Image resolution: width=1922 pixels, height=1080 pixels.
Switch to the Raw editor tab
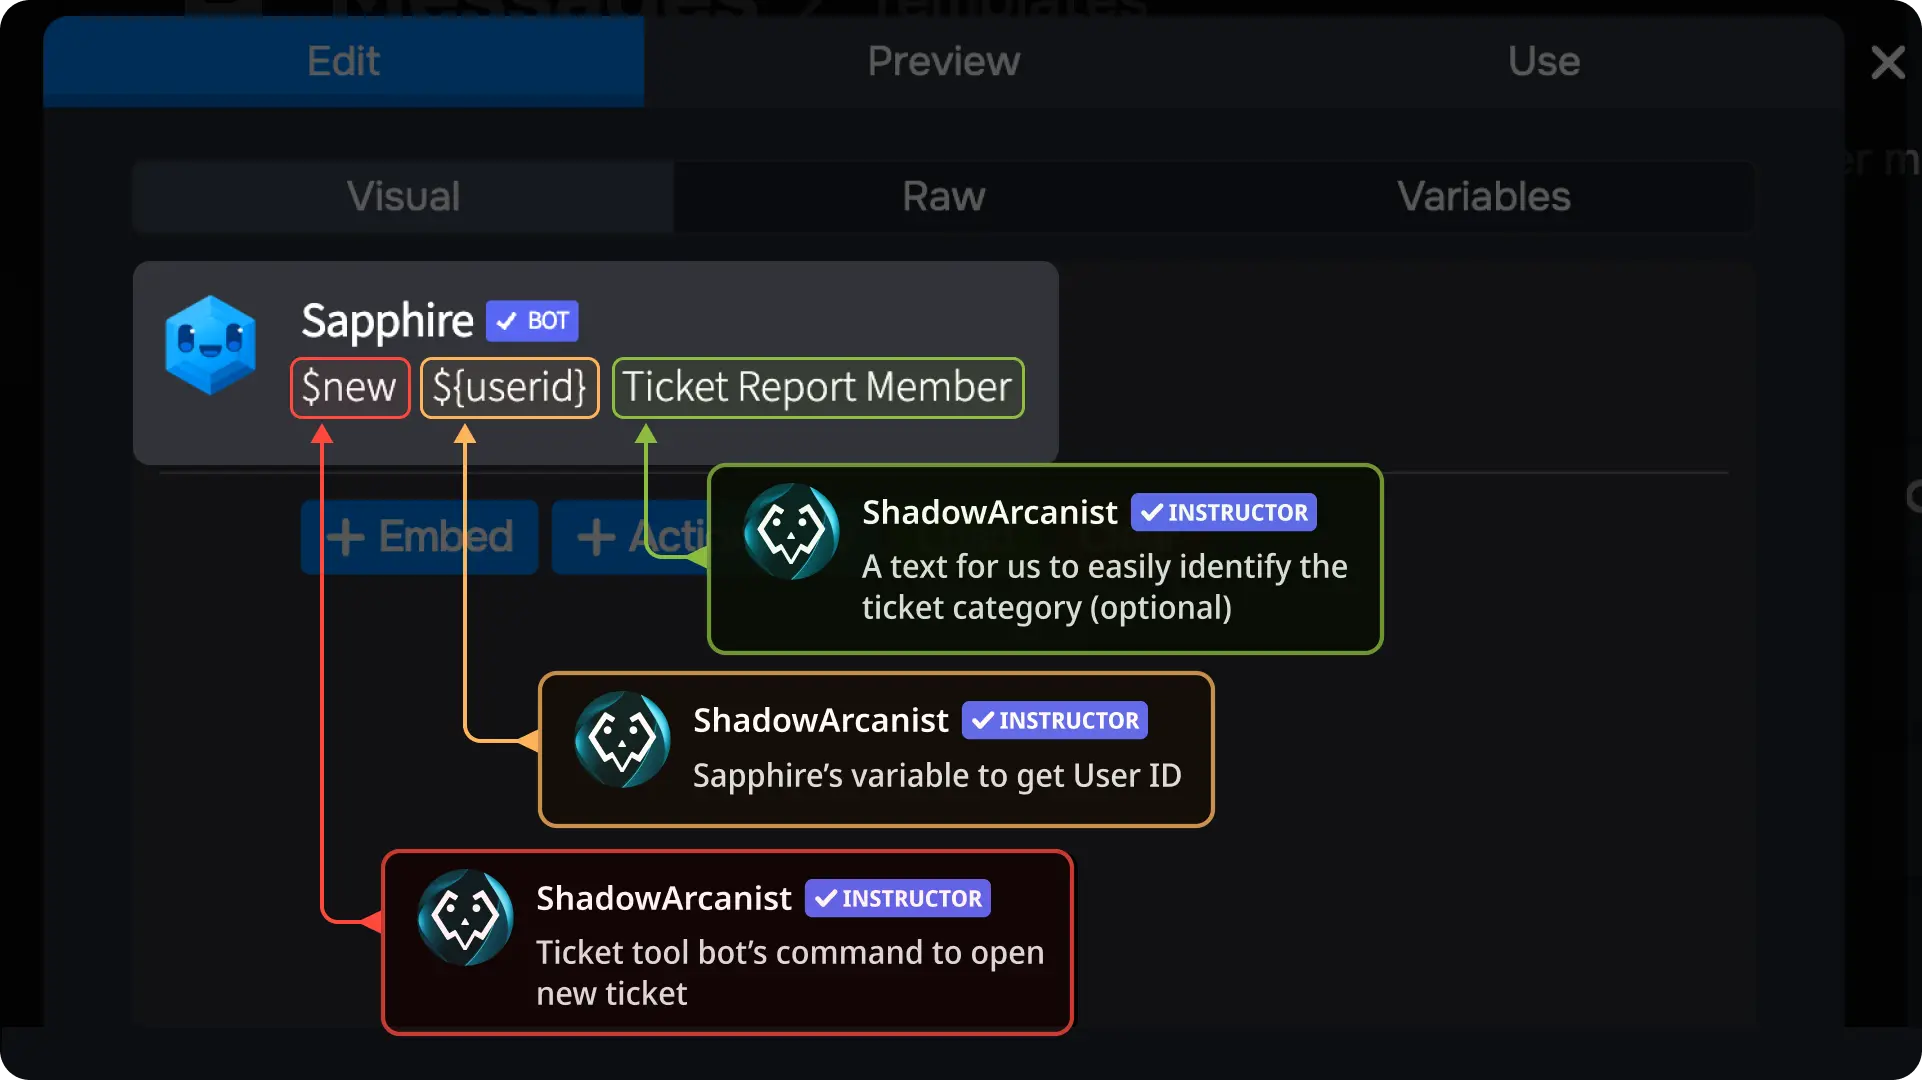coord(943,196)
